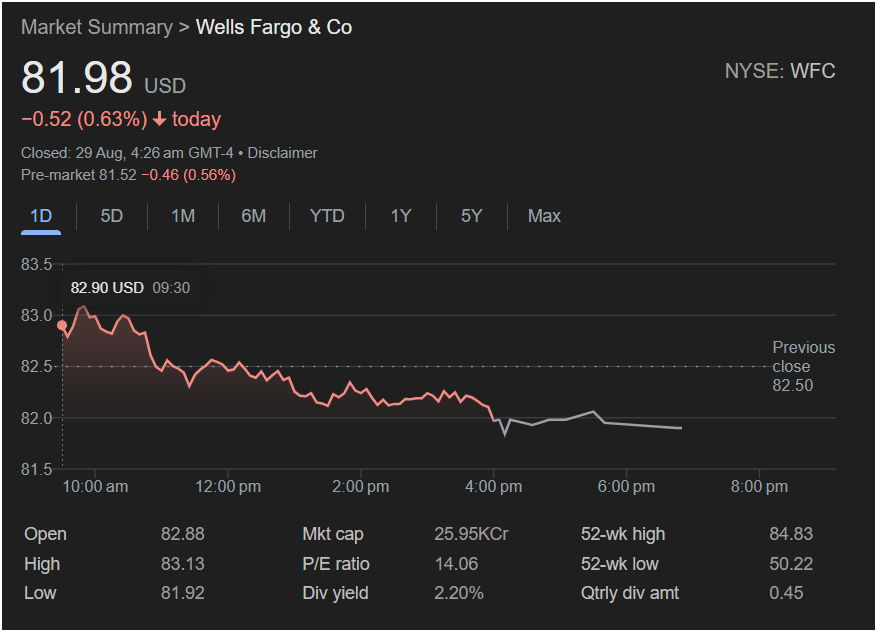877x632 pixels.
Task: Click the Wells Fargo & Co title
Action: 274,27
